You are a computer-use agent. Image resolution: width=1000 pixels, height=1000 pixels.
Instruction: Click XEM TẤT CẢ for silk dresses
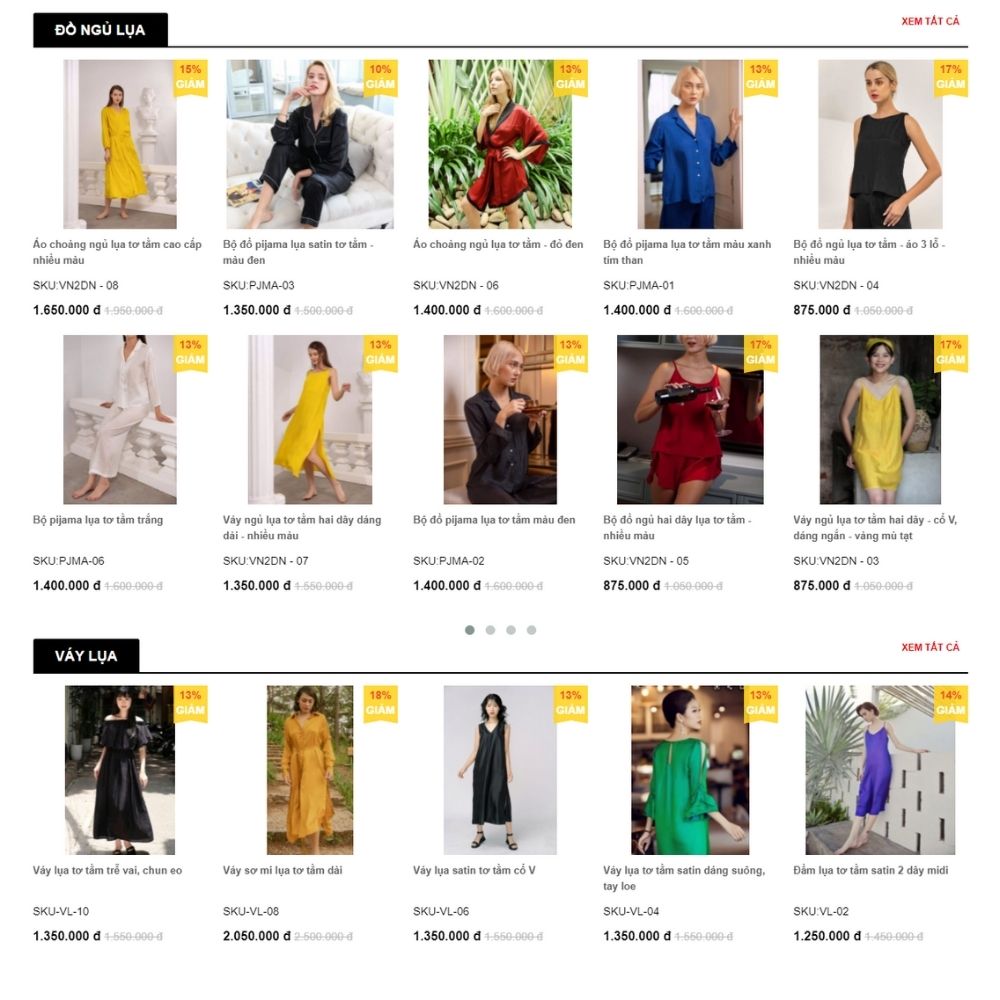pyautogui.click(x=930, y=647)
